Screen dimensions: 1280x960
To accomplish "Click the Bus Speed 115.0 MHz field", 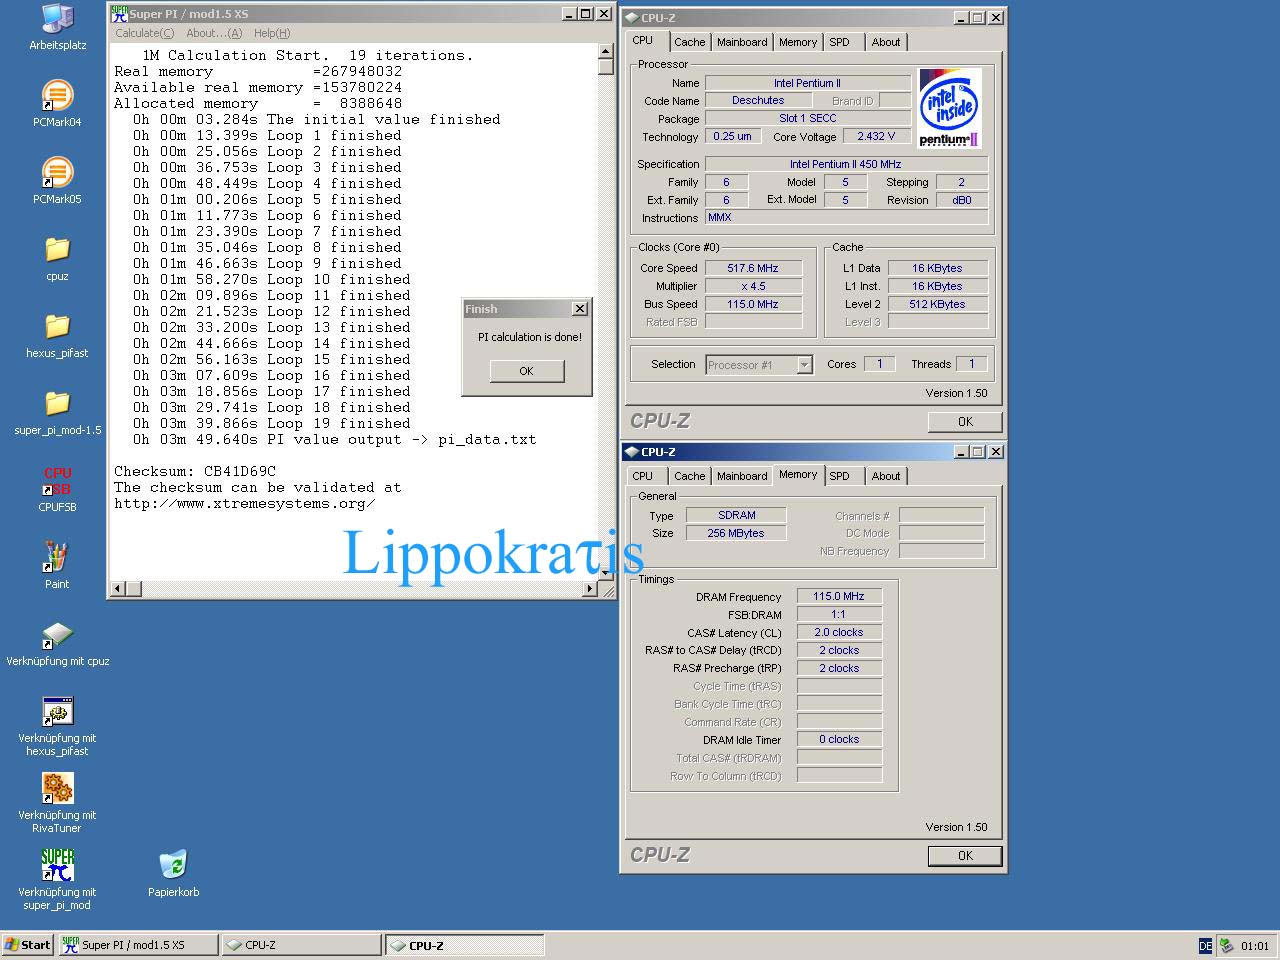I will coord(753,304).
